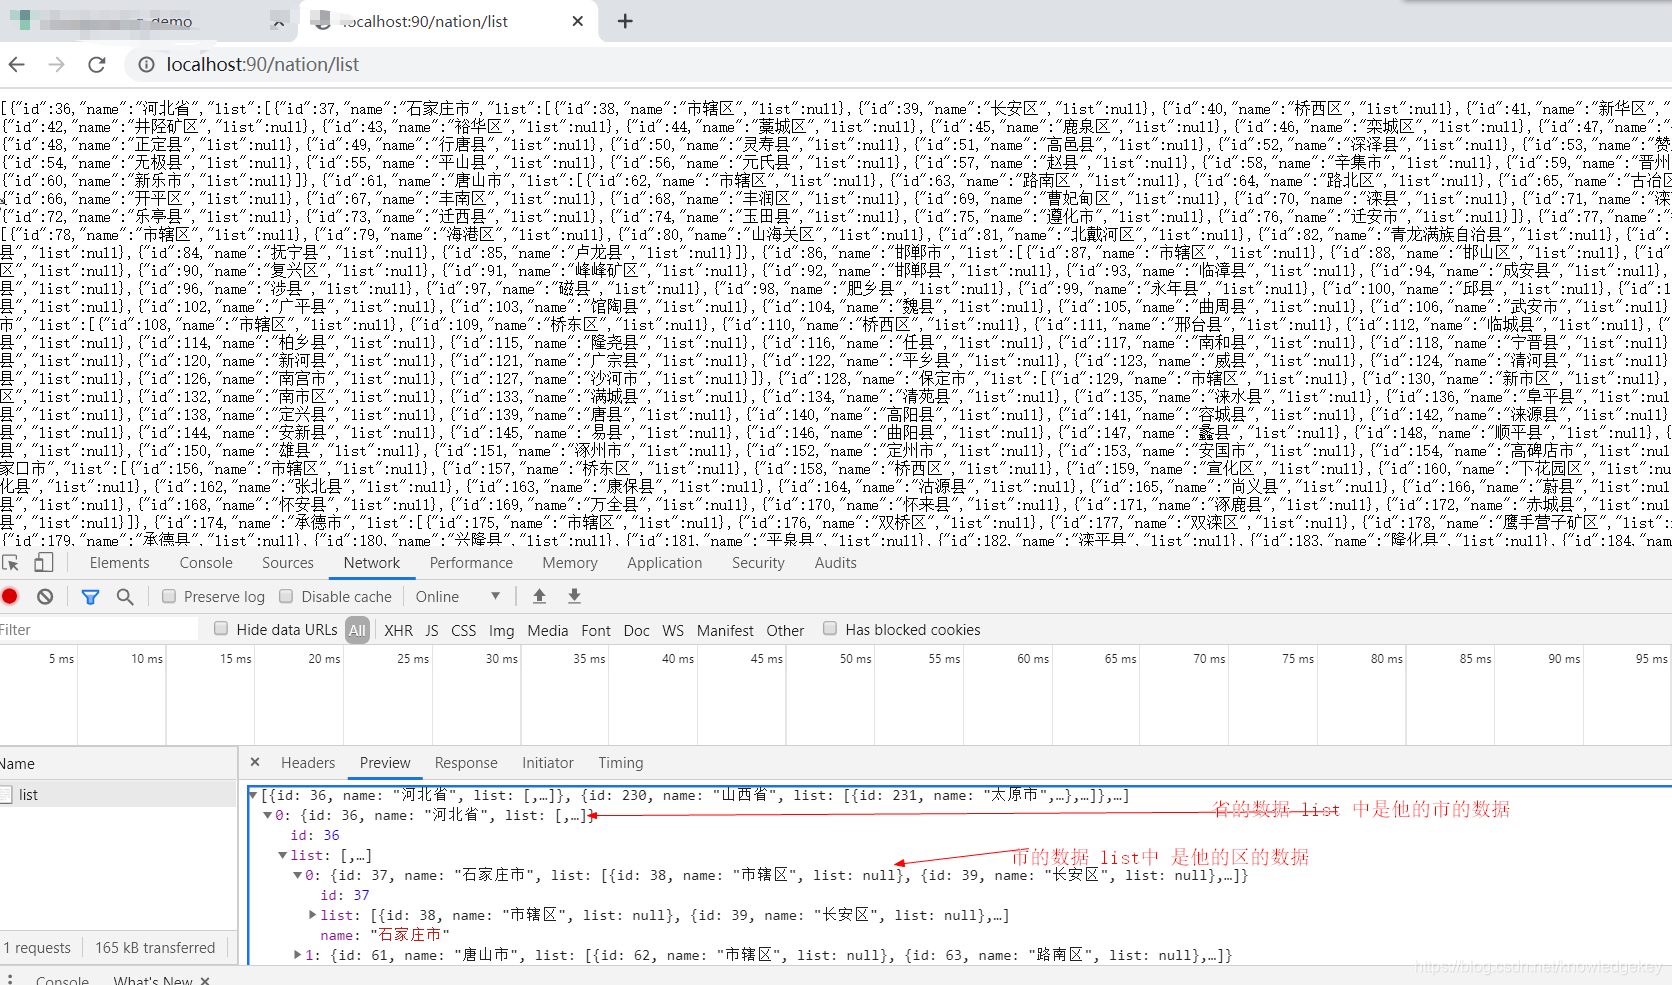Image resolution: width=1672 pixels, height=985 pixels.
Task: Enable Disable cache checkbox
Action: point(286,596)
